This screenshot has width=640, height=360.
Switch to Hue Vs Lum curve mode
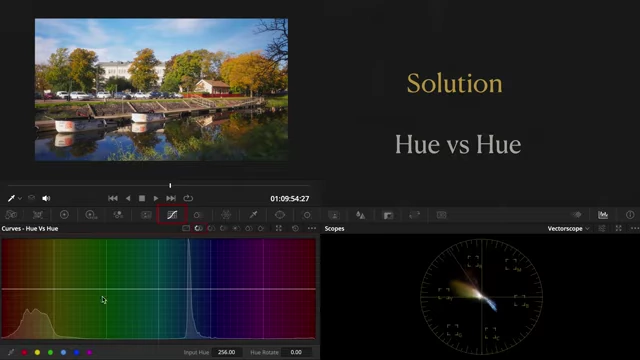[x=224, y=228]
